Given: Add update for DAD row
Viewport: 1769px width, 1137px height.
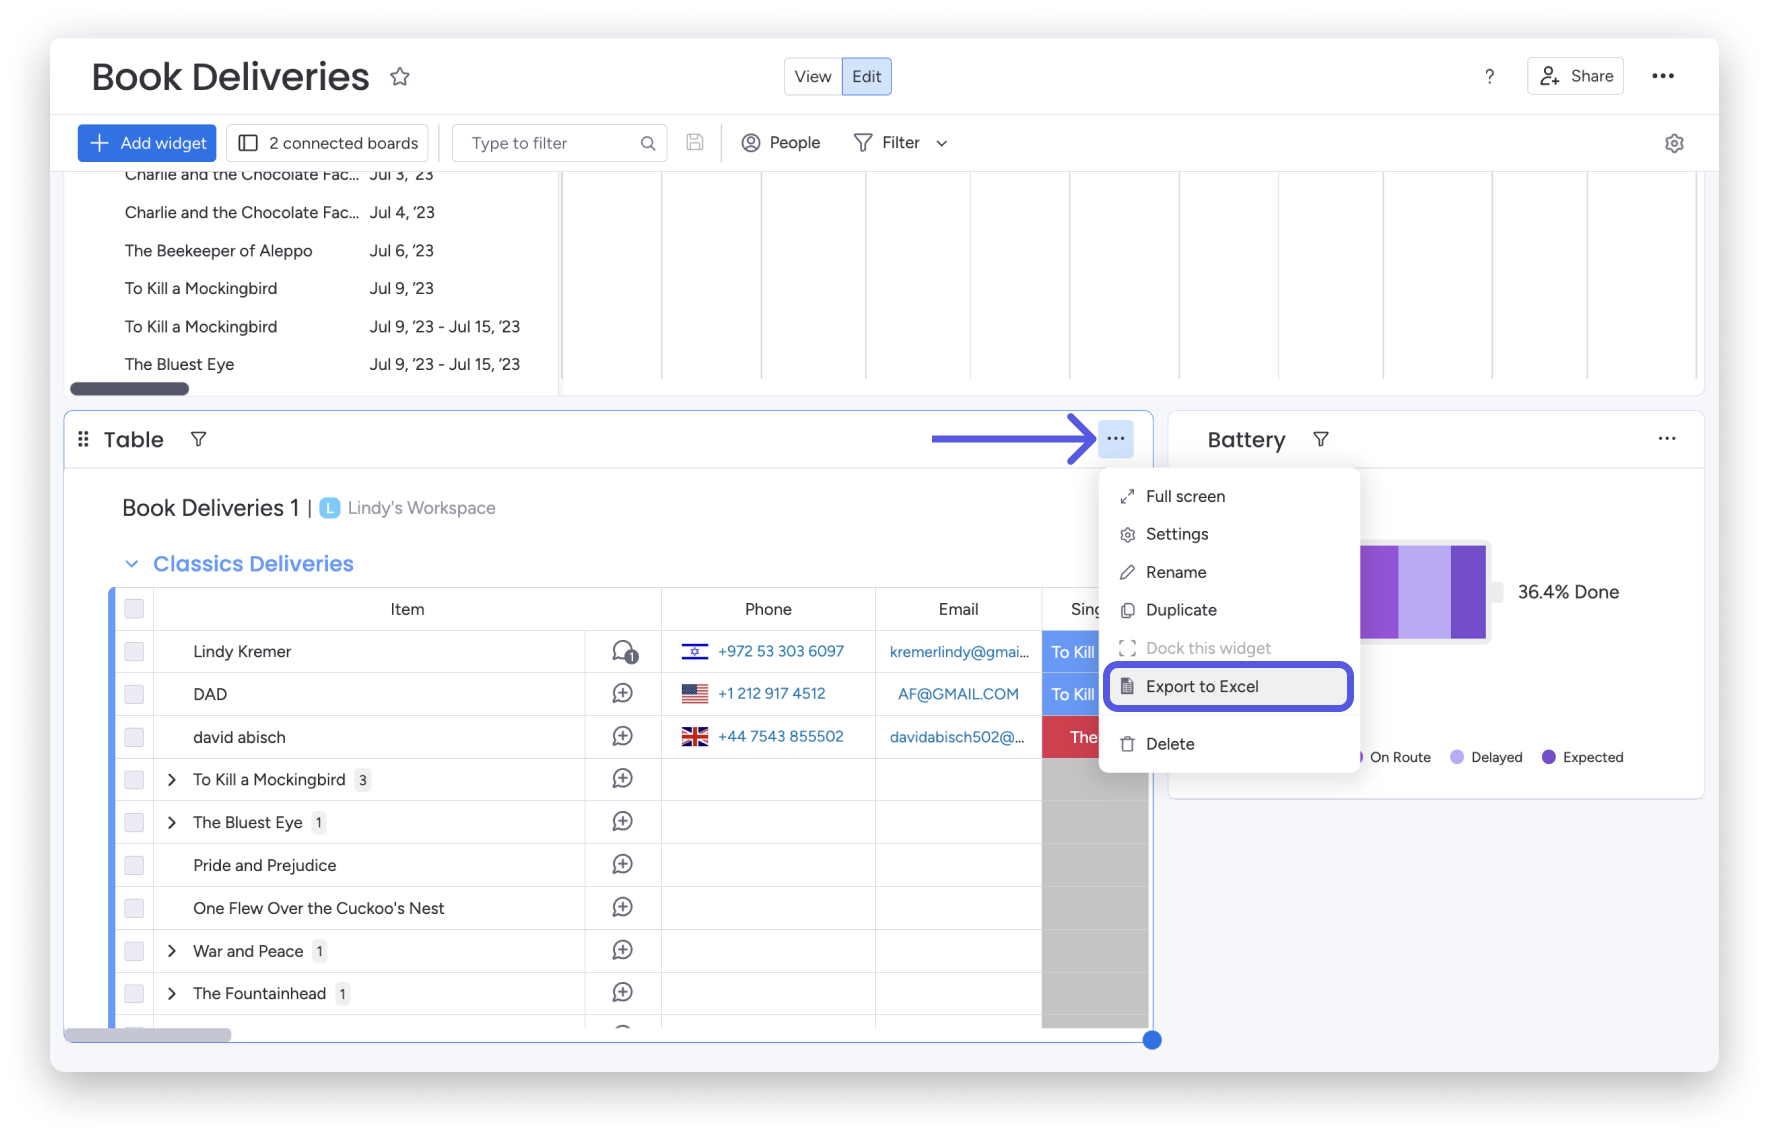Looking at the screenshot, I should pos(622,693).
